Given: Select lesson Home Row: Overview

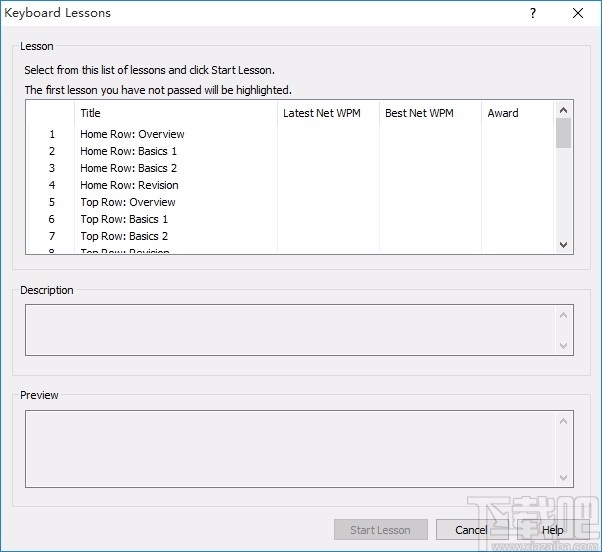Looking at the screenshot, I should [132, 134].
